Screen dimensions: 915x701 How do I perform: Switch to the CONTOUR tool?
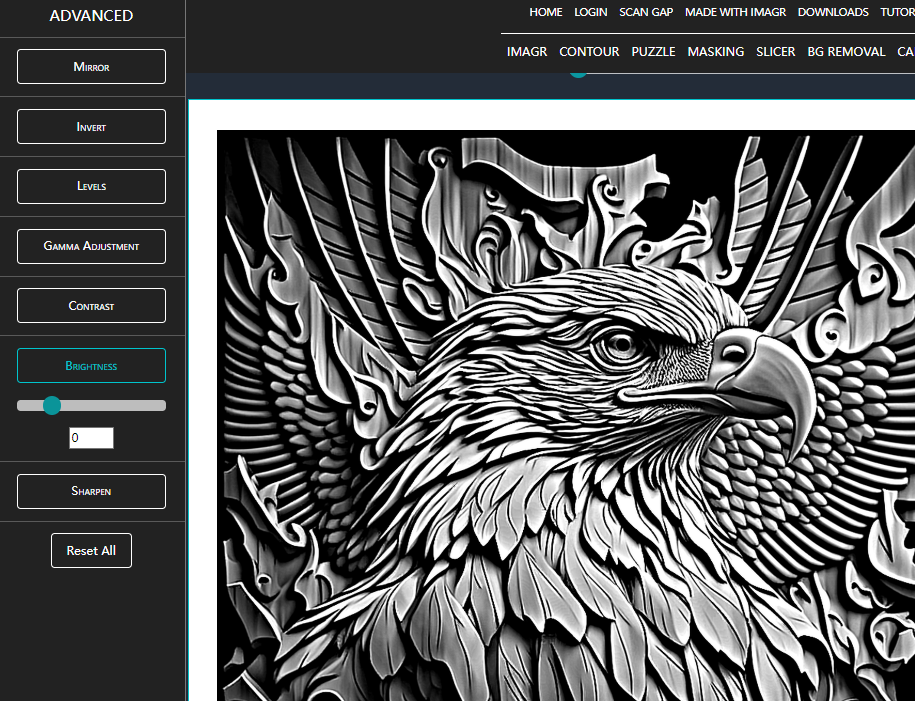click(589, 52)
